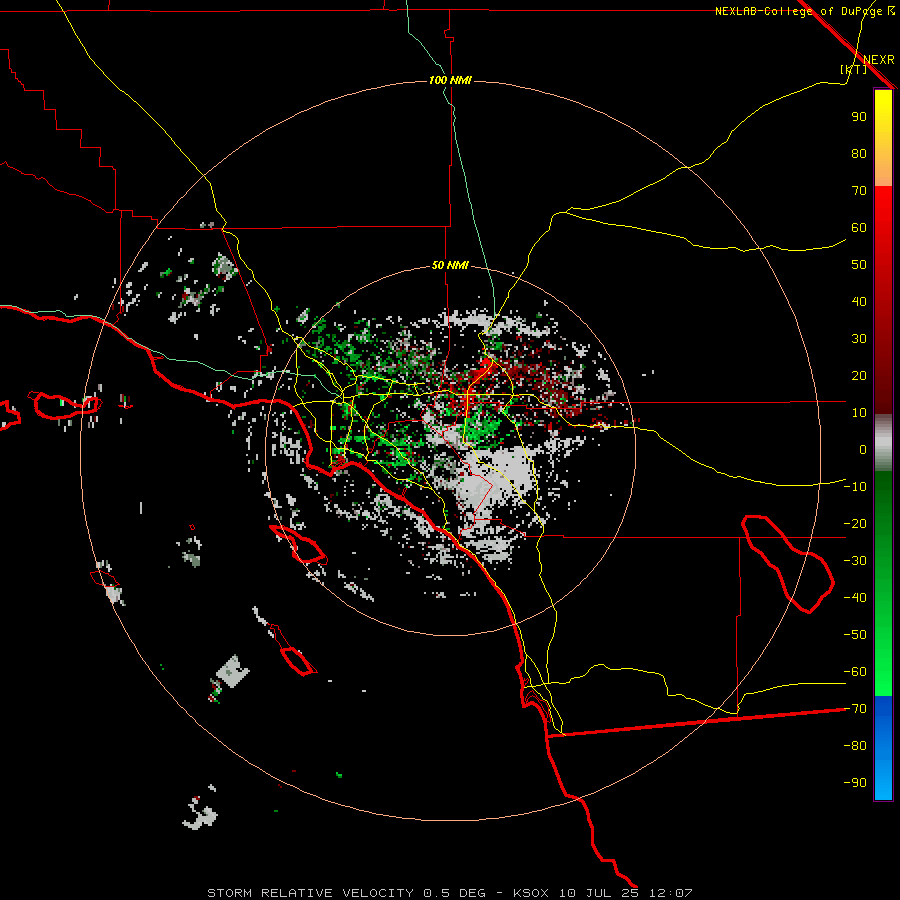Click the 10 JUL 25 date text
This screenshot has height=900, width=900.
[599, 893]
